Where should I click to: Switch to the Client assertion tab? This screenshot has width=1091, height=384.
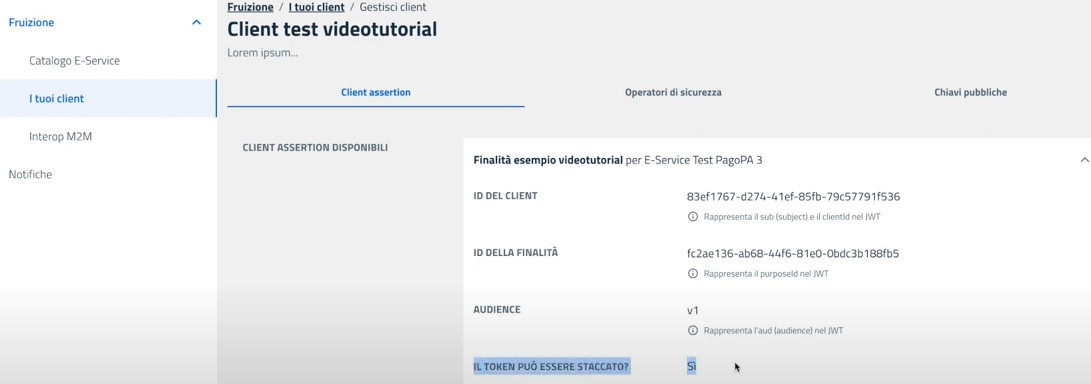(x=376, y=92)
